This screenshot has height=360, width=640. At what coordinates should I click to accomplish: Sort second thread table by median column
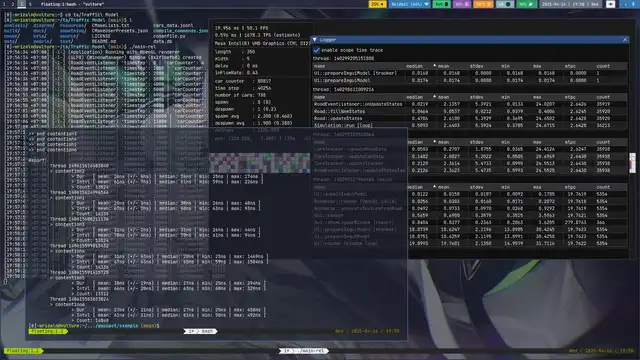click(x=414, y=97)
